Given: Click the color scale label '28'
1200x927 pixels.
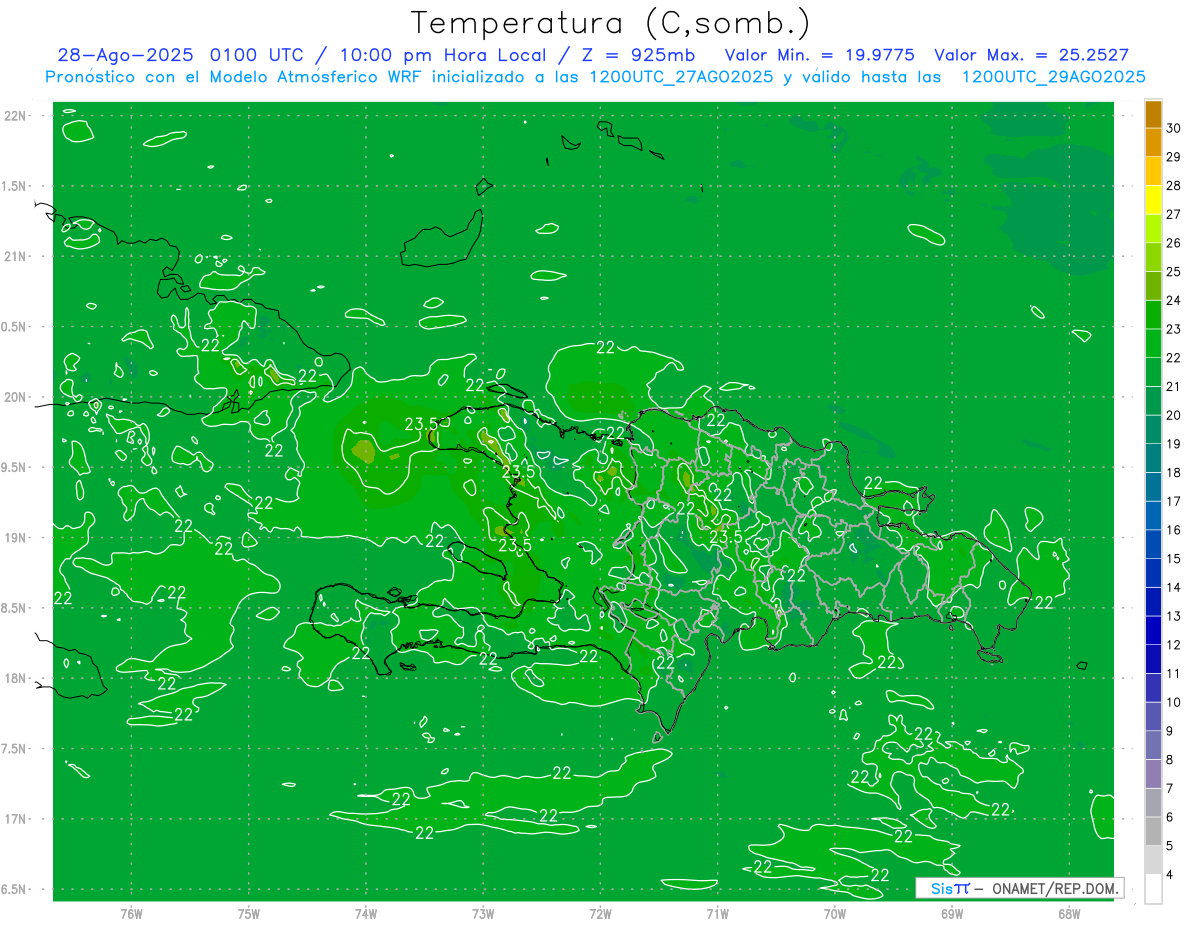Looking at the screenshot, I should 1173,185.
